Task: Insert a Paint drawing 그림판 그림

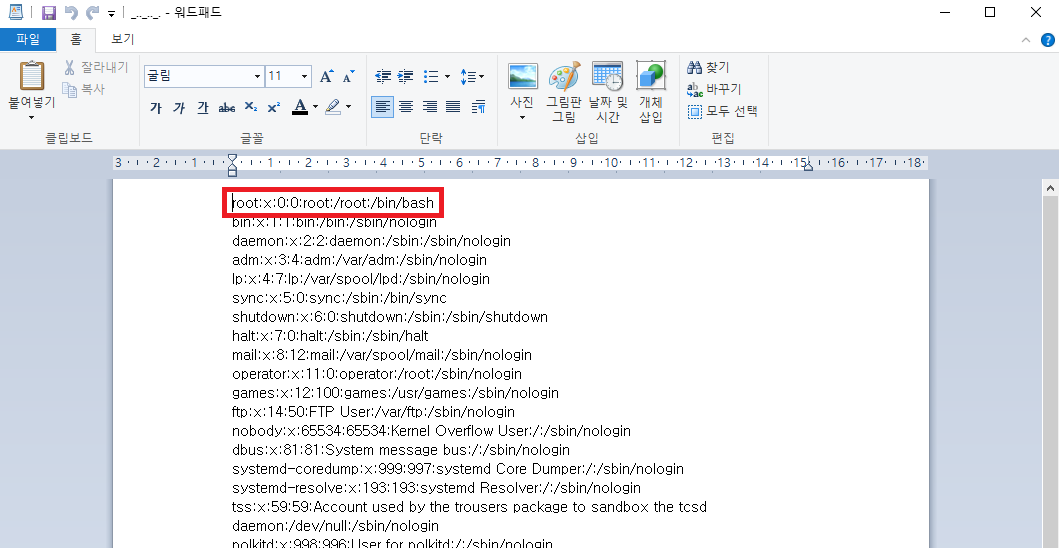Action: (x=564, y=91)
